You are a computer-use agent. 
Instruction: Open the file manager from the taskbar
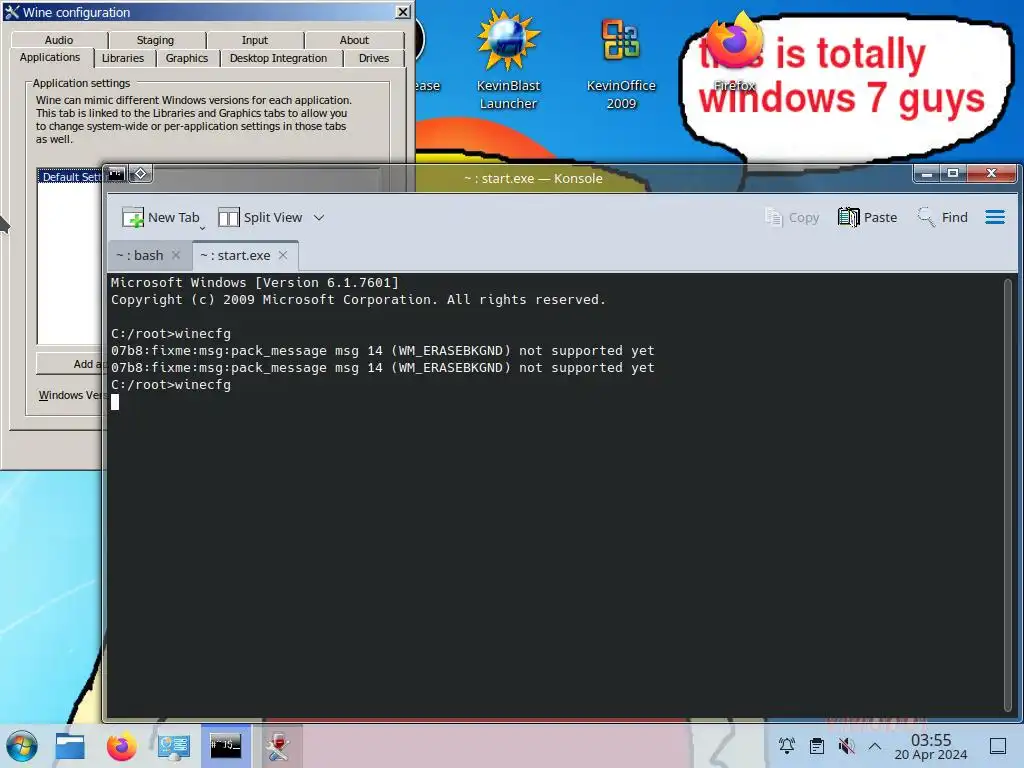(70, 746)
